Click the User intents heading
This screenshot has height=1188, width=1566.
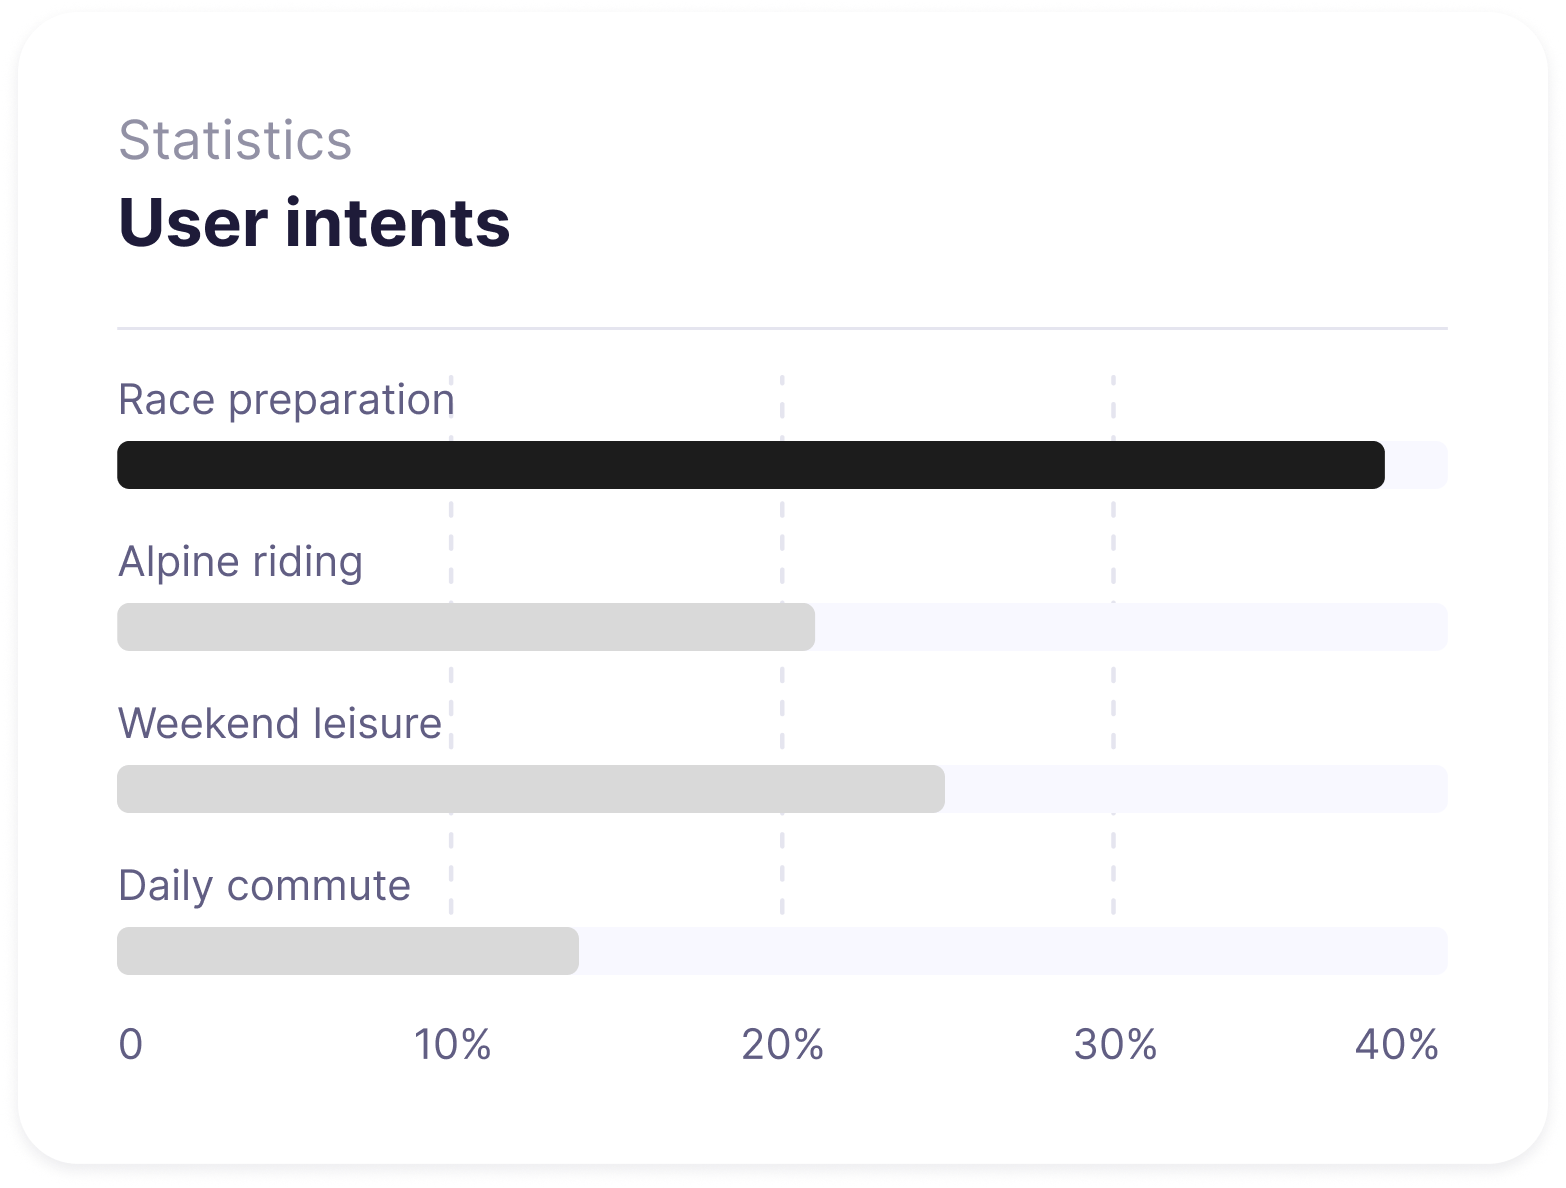(x=314, y=222)
